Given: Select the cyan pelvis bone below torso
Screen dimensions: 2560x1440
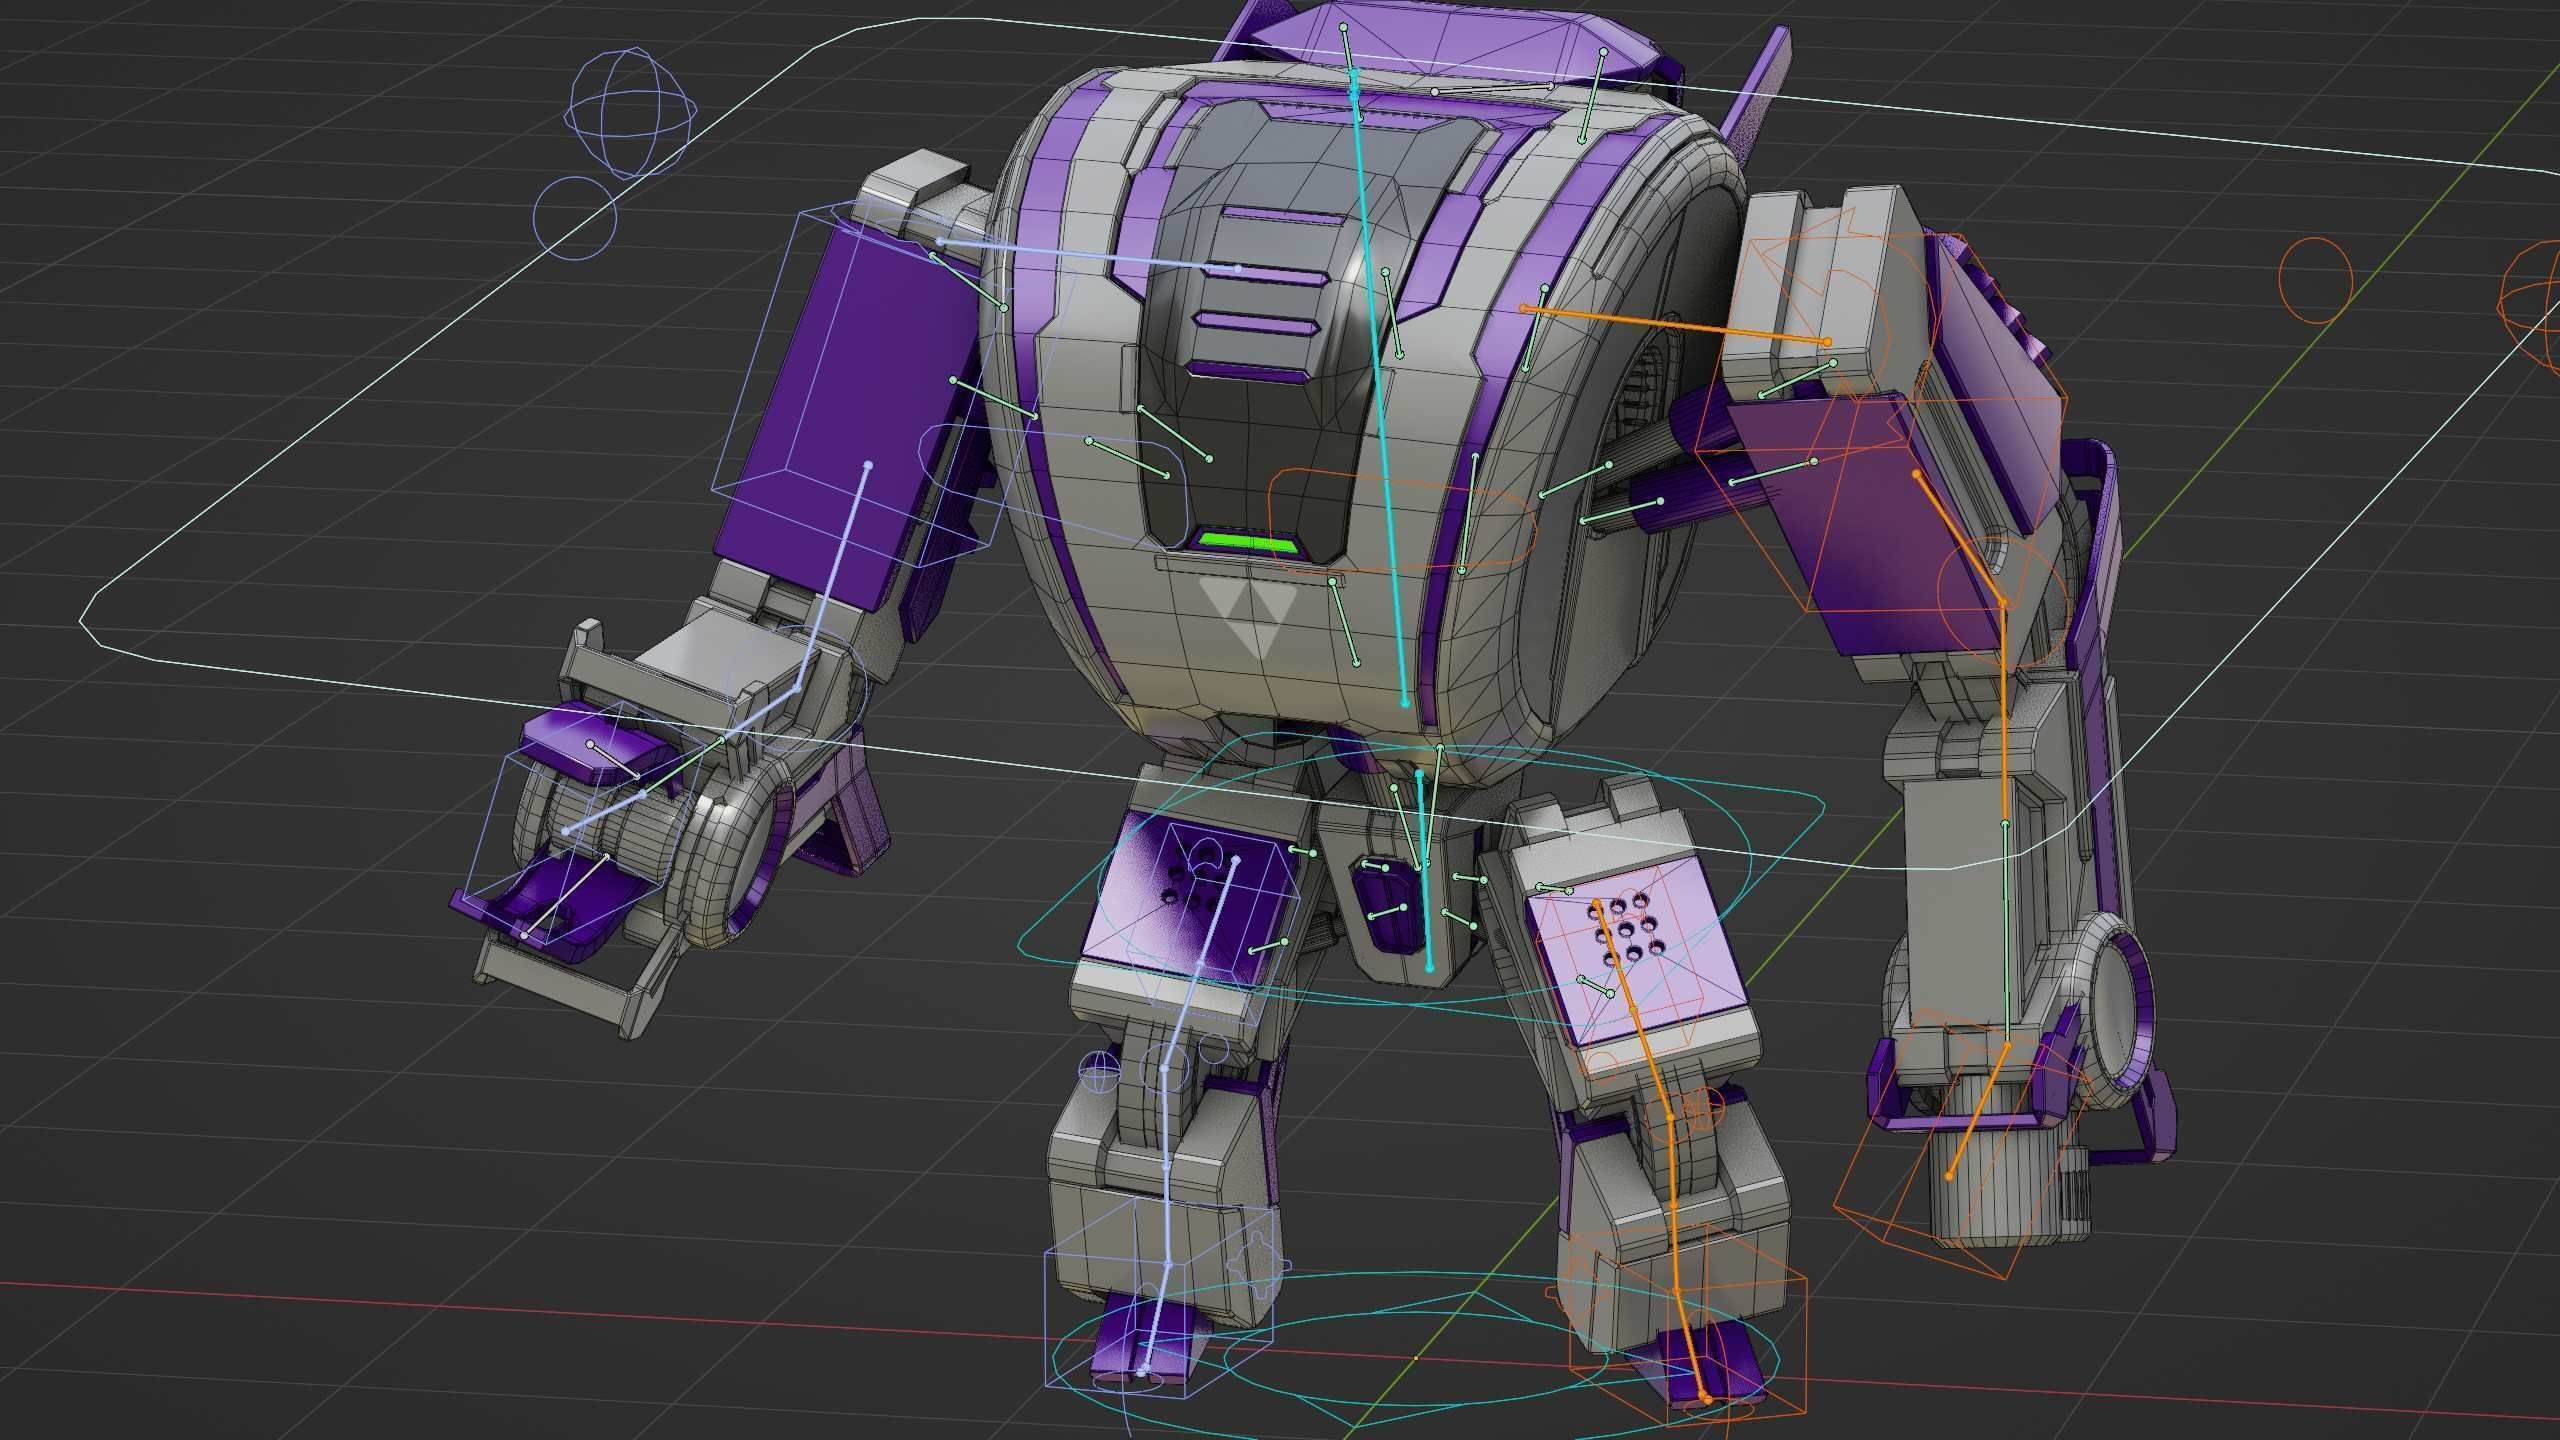Looking at the screenshot, I should 1425,869.
